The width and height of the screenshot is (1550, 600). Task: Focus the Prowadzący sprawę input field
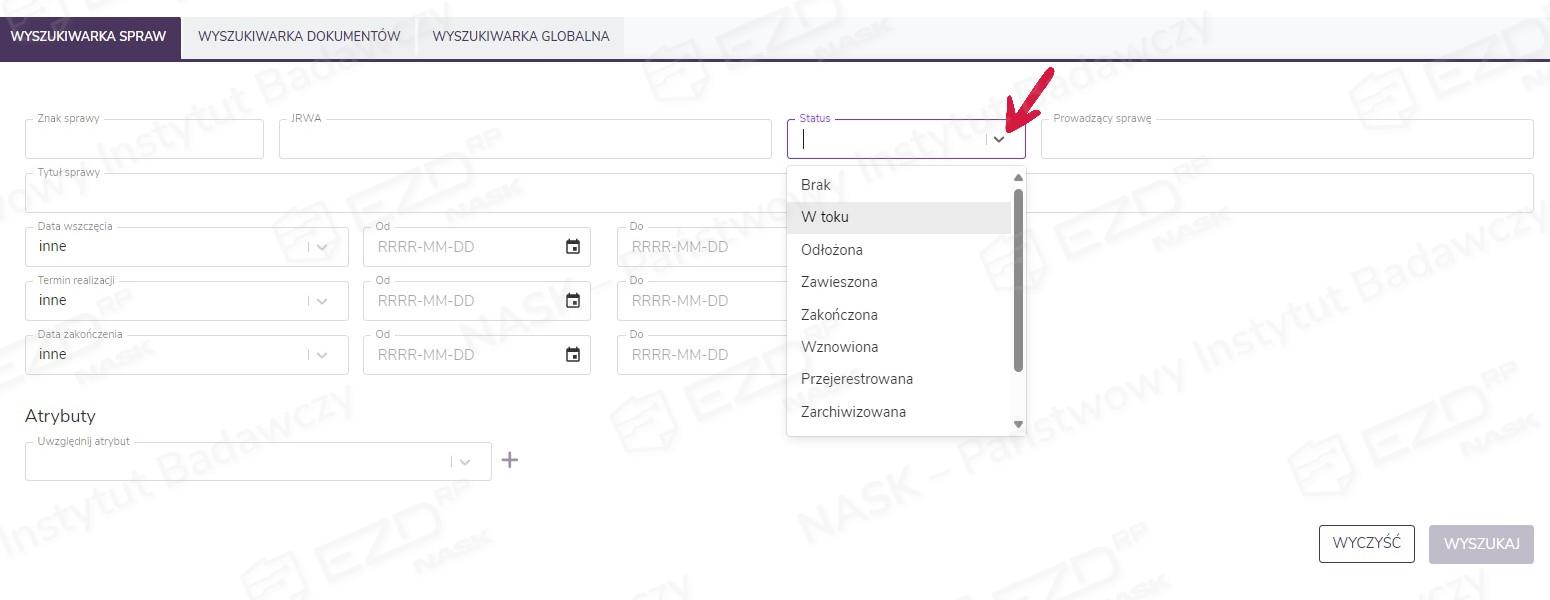1286,141
